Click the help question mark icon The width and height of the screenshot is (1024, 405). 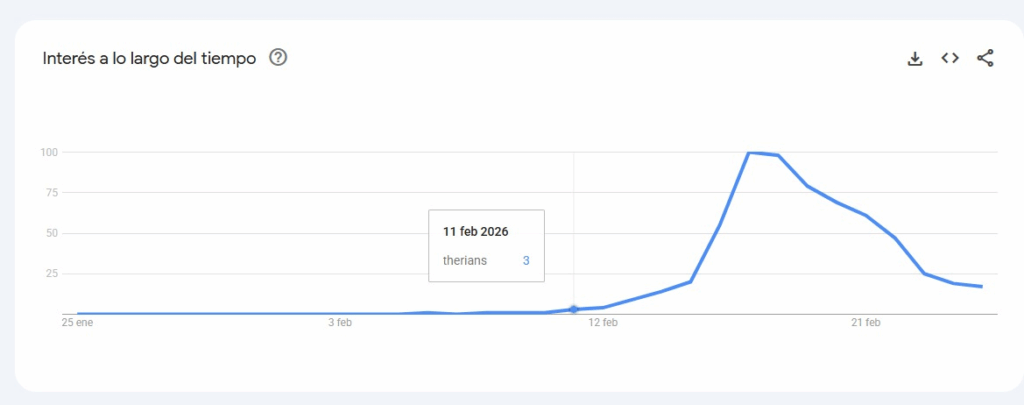(279, 58)
